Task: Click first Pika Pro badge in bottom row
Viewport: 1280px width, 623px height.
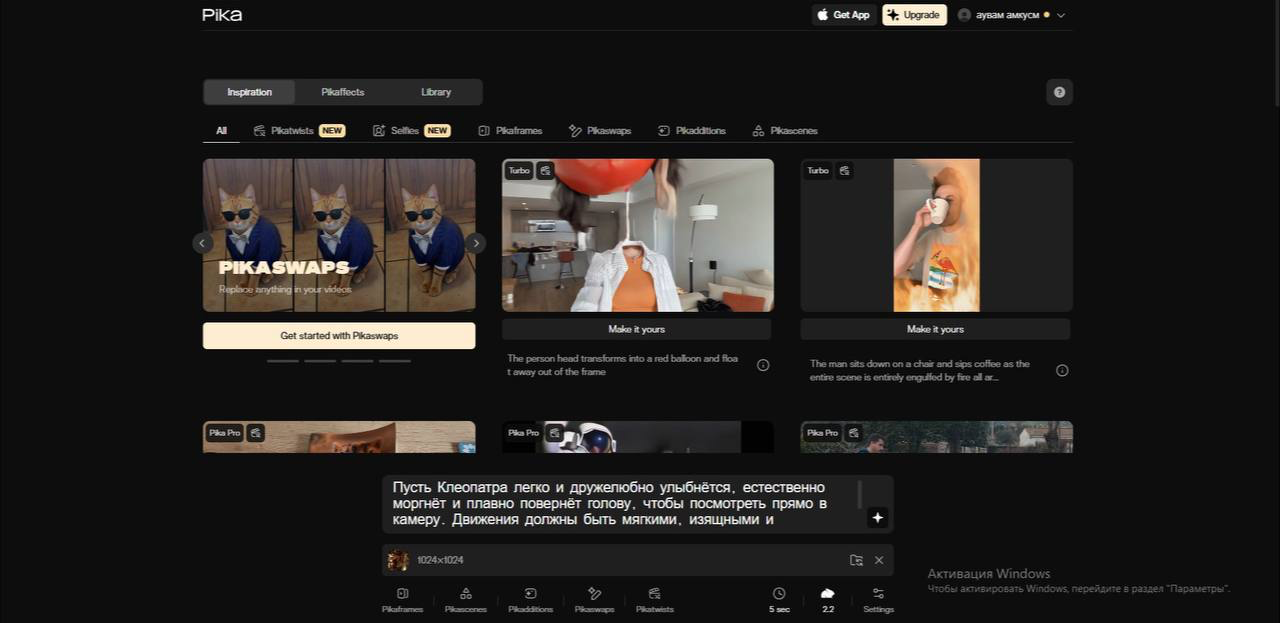Action: click(x=224, y=433)
